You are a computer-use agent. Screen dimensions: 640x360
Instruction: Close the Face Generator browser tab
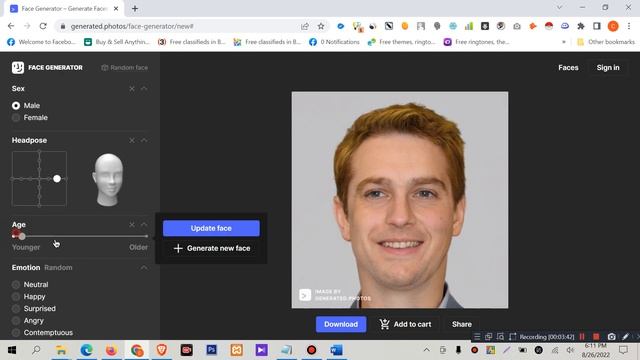point(116,9)
